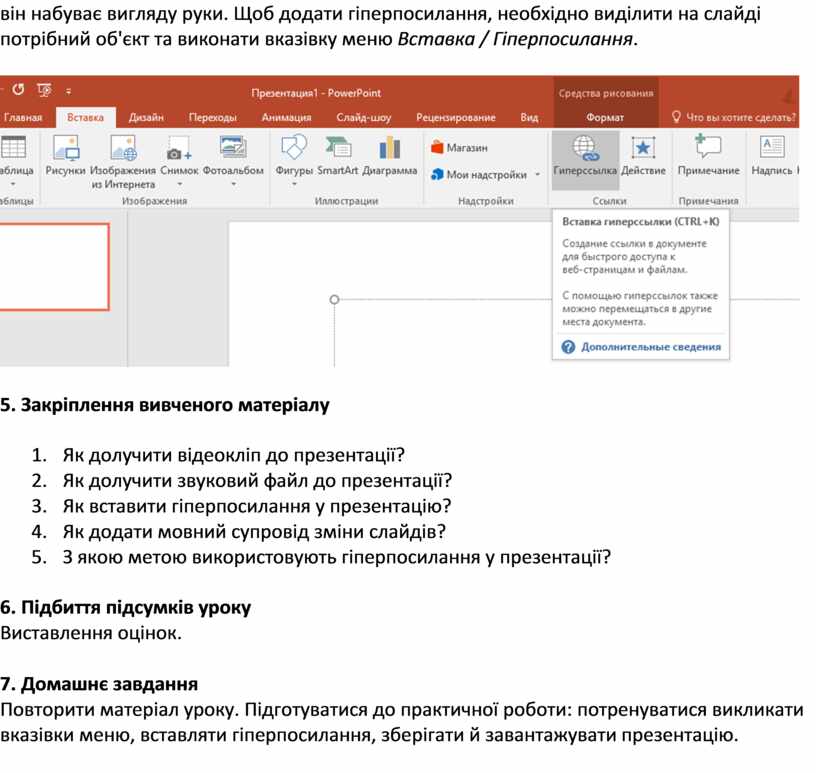Click the 'Презентация1 - PowerPoint' title text
This screenshot has height=773, width=816.
(316, 93)
